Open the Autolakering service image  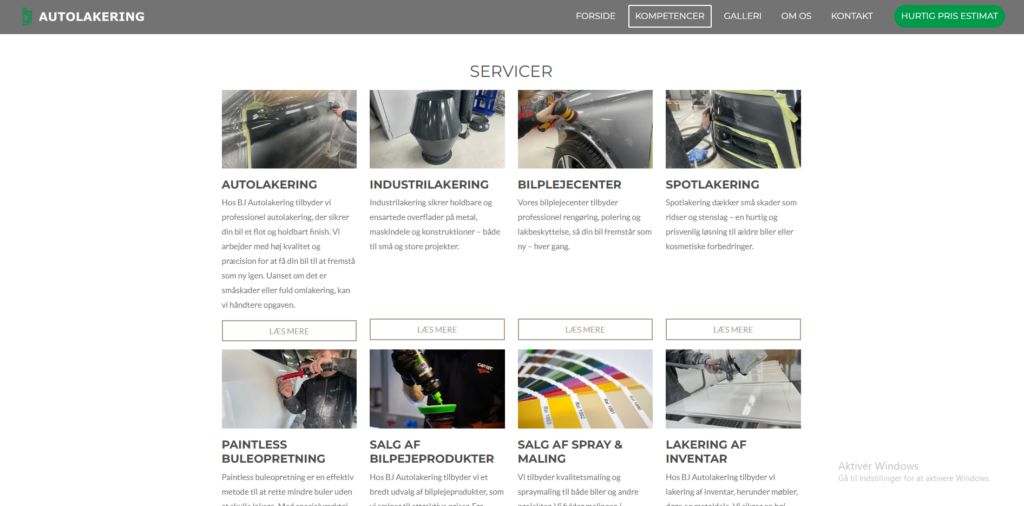coord(289,129)
